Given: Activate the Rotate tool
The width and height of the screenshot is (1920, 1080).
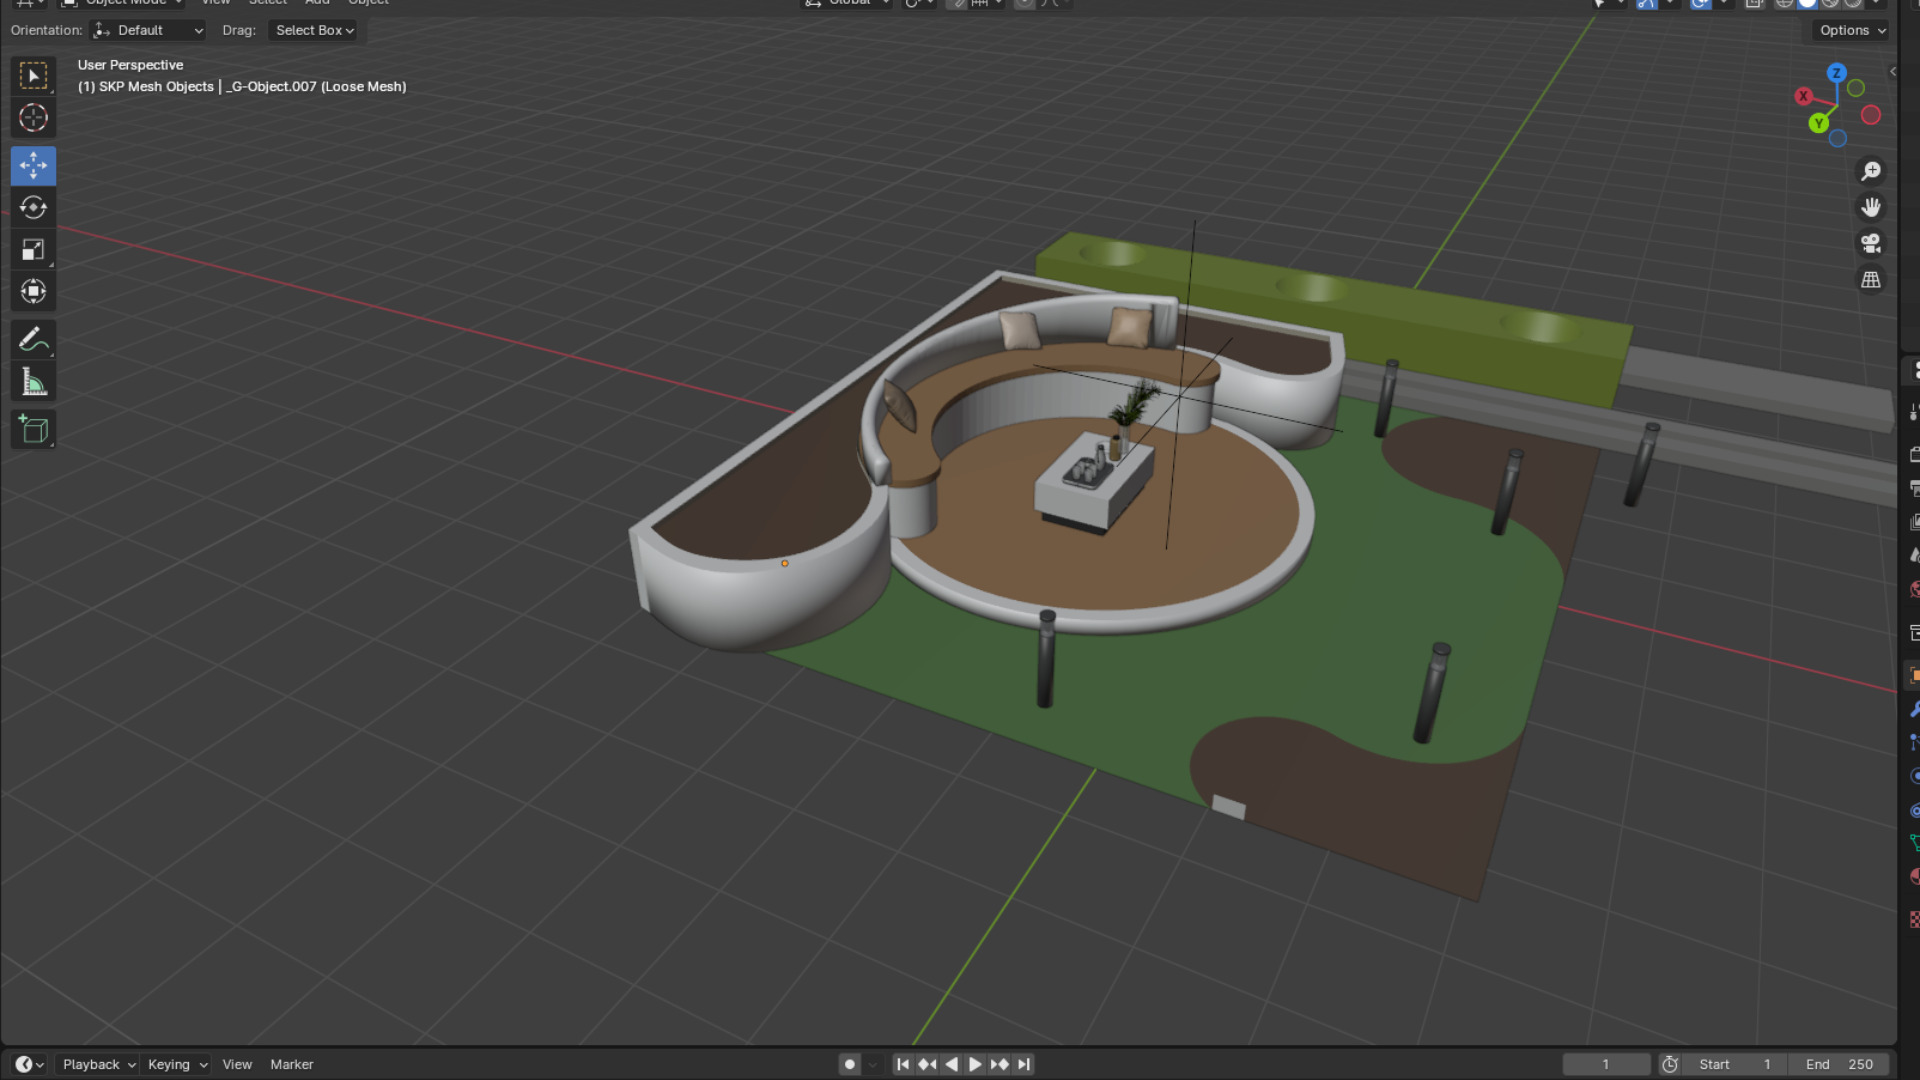Looking at the screenshot, I should 33,207.
